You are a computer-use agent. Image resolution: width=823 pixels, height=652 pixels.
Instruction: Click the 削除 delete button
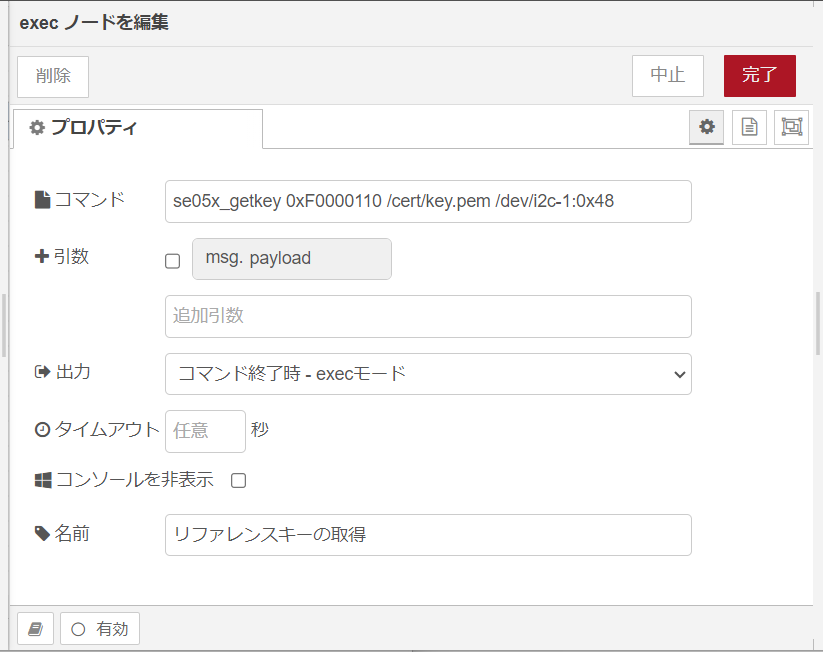(53, 77)
